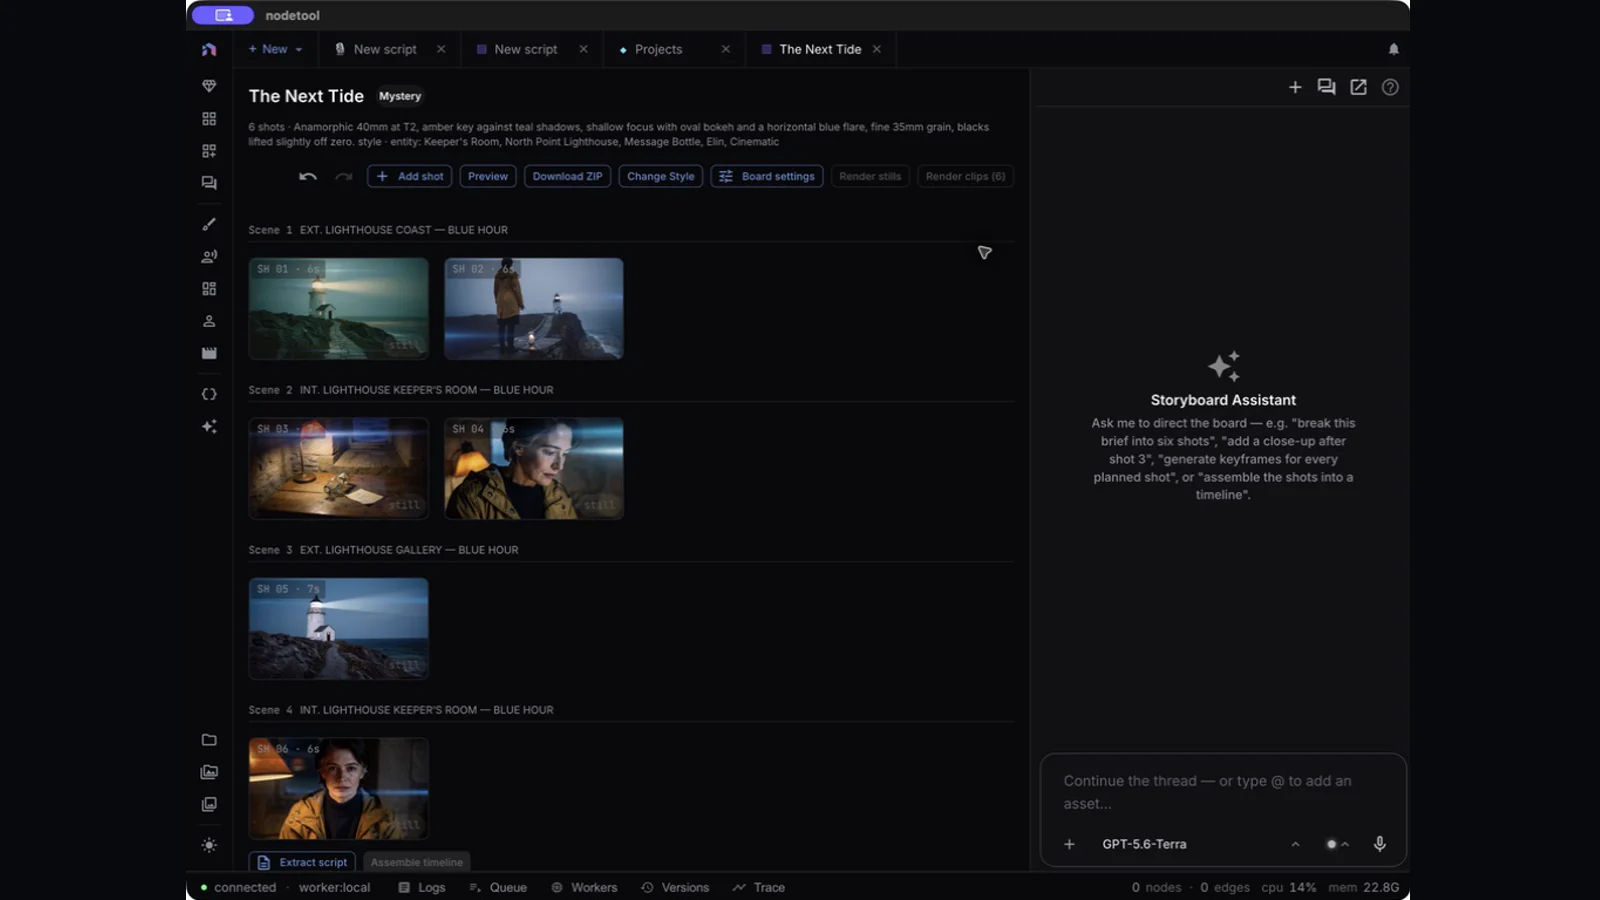1600x900 pixels.
Task: Open the curly braces icon in sidebar
Action: [x=209, y=394]
